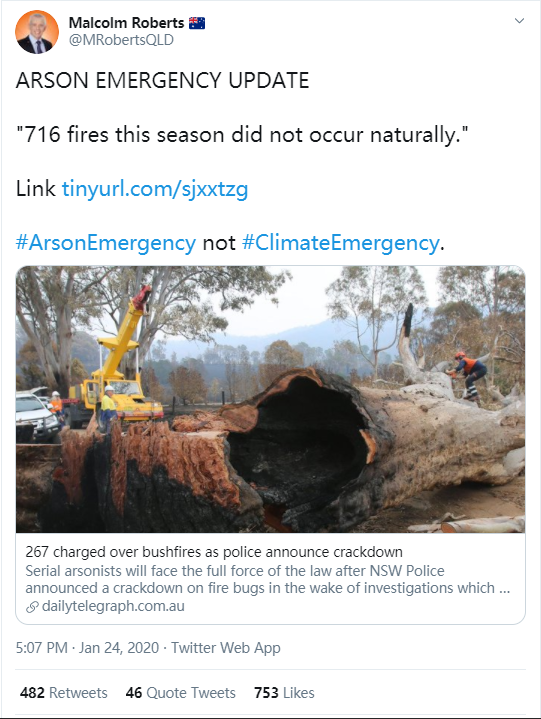Open the Twitter Web App source link

pos(226,647)
